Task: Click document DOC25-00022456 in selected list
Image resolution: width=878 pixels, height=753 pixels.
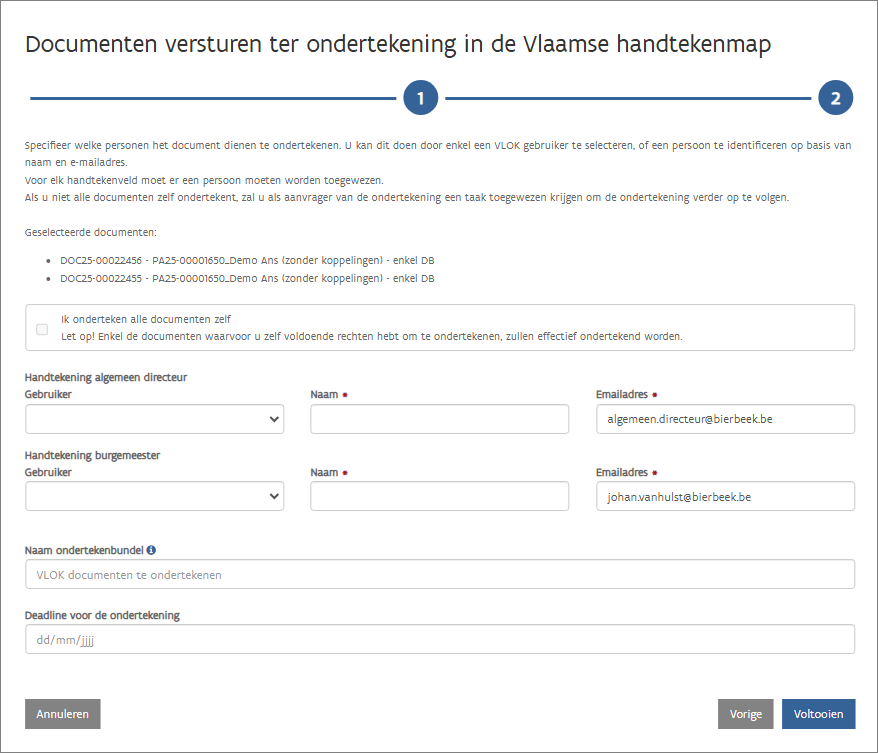Action: [246, 260]
